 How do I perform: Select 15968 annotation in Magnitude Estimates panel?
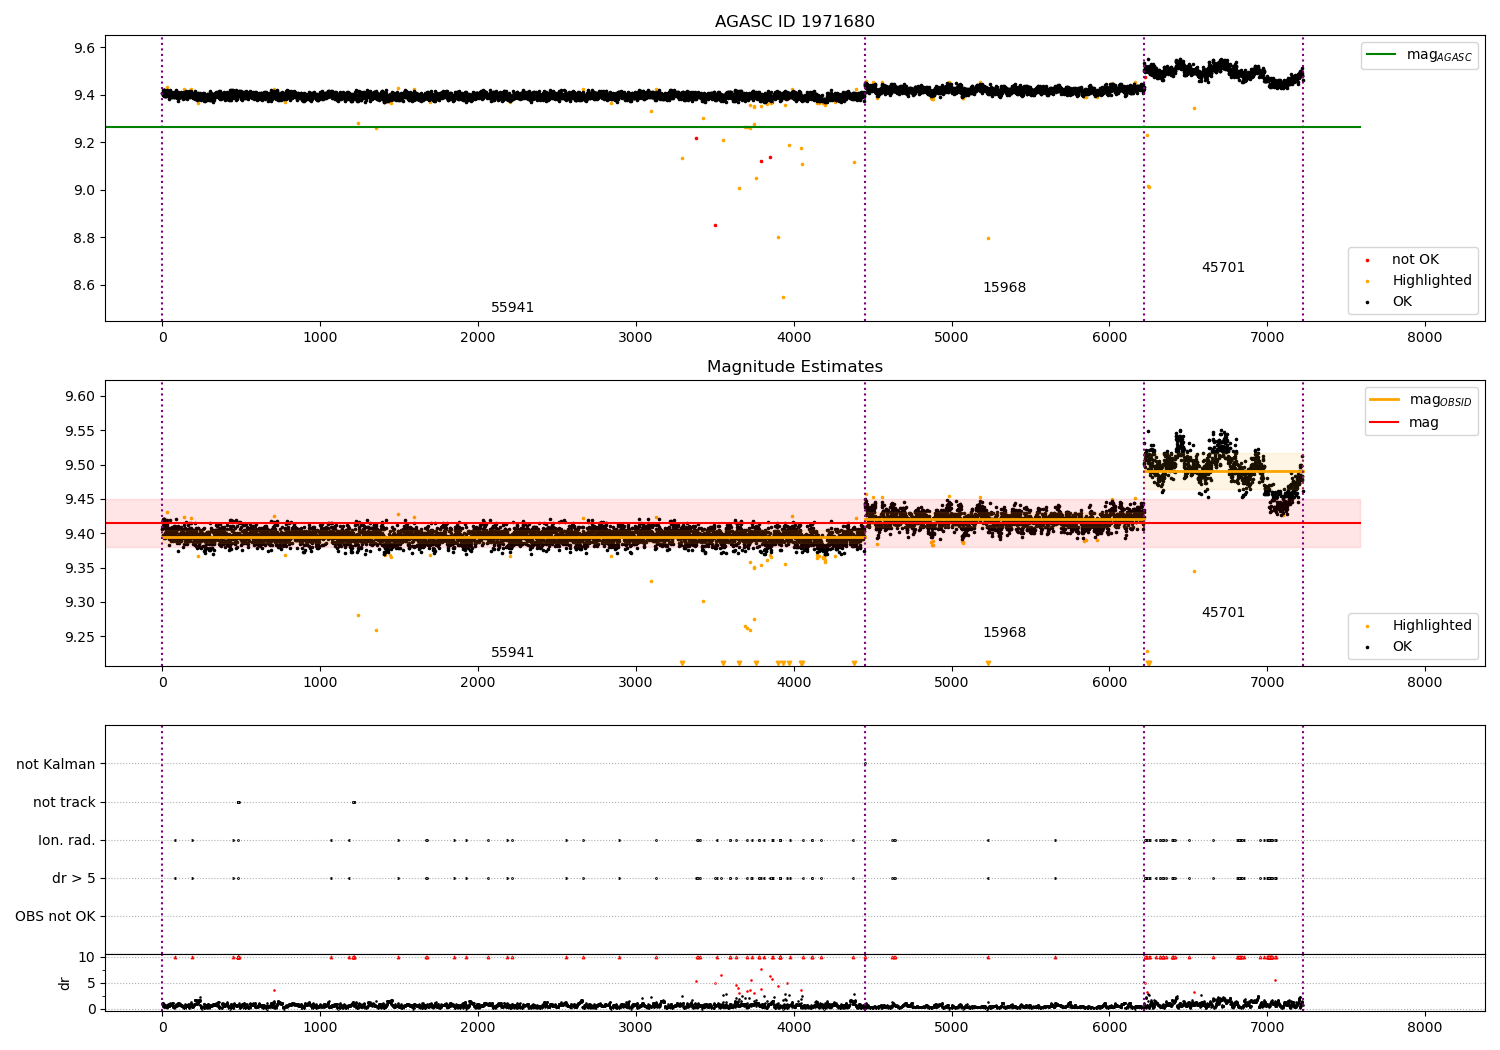coord(1004,633)
